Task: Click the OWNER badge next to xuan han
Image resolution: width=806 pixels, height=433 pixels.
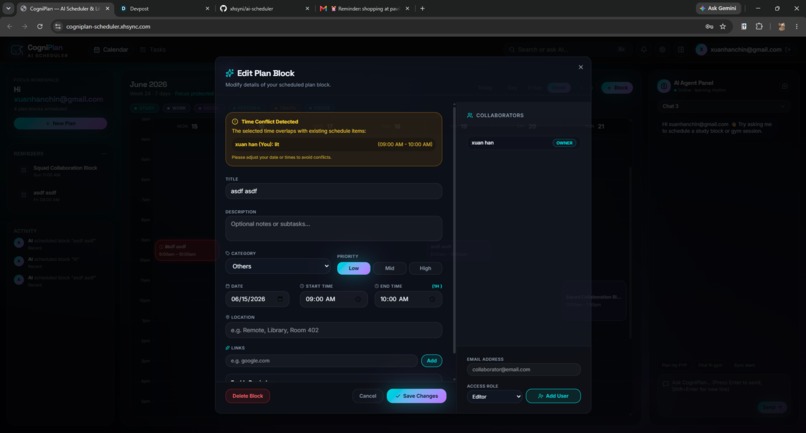Action: [x=564, y=143]
